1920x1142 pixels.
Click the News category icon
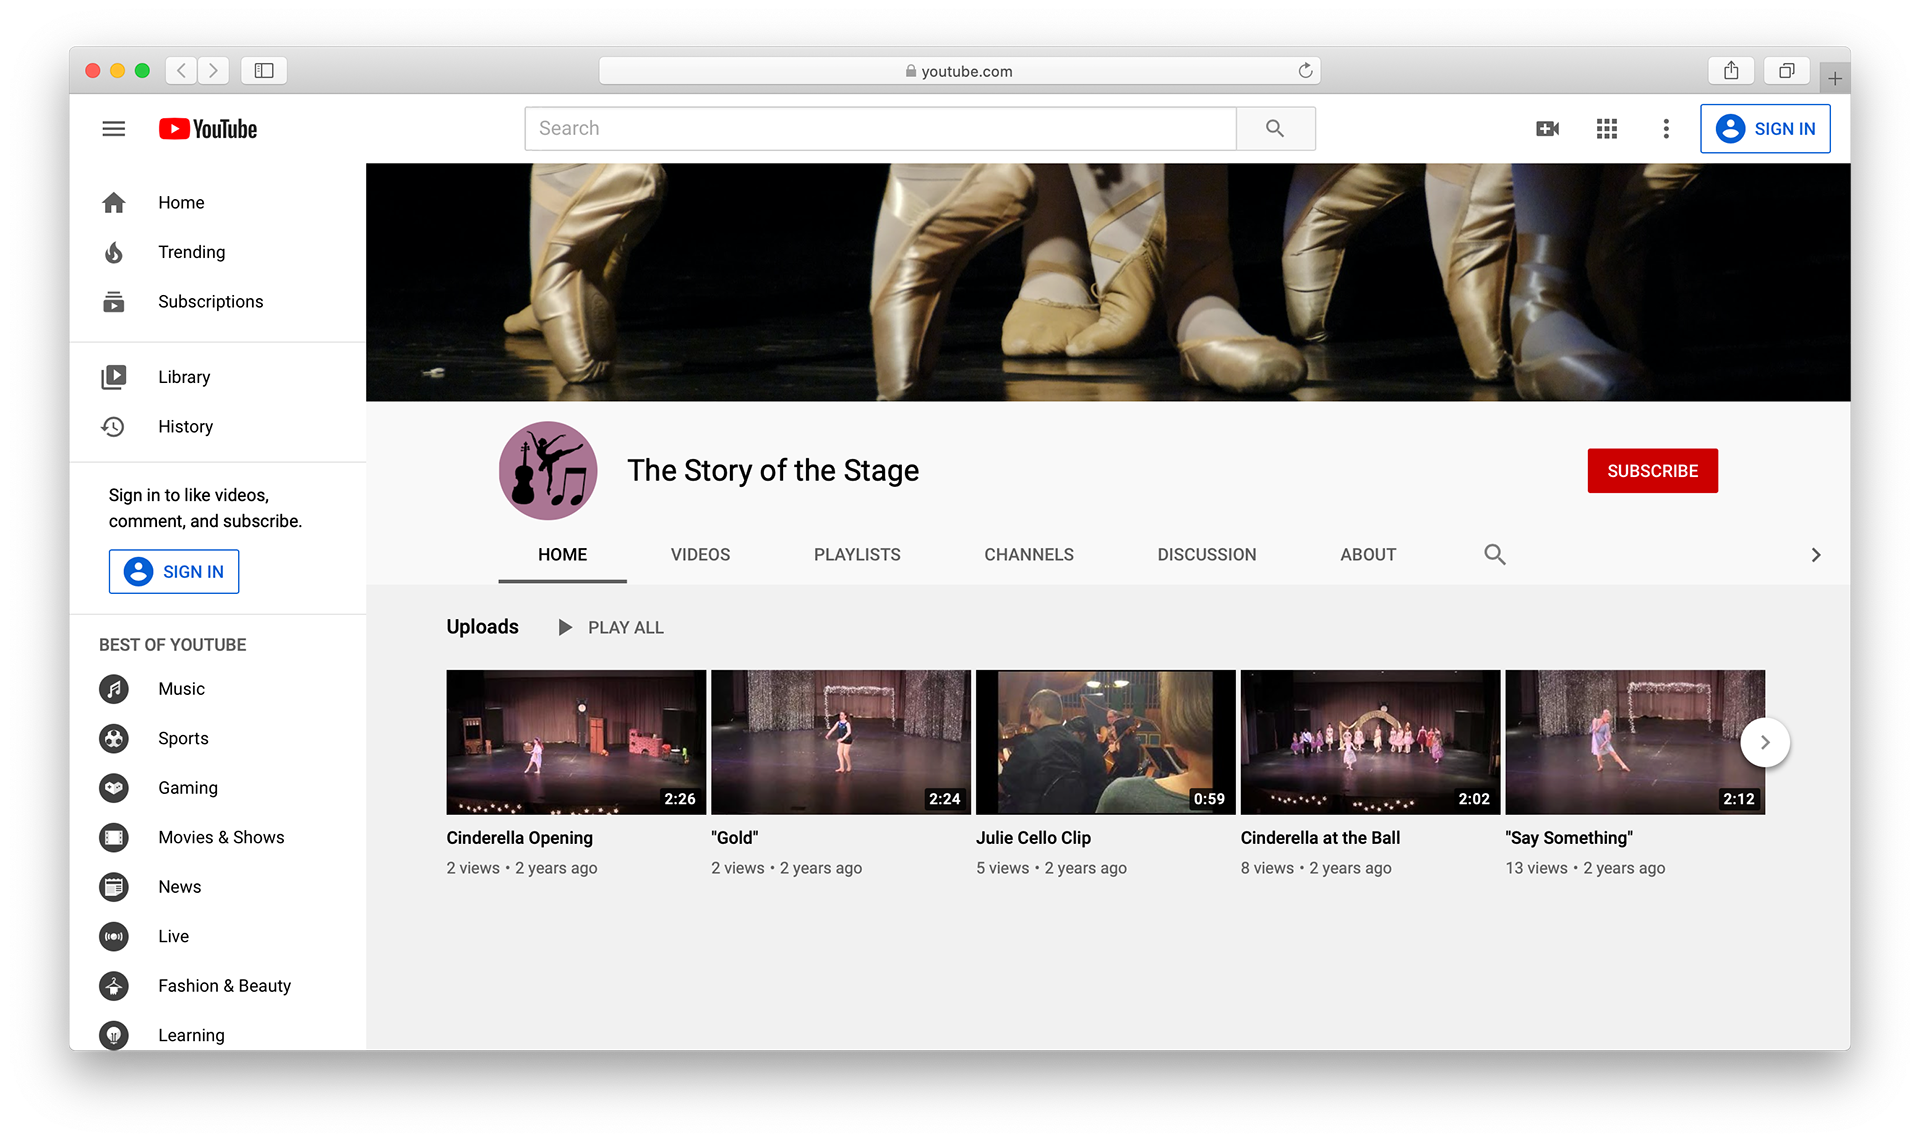[114, 887]
